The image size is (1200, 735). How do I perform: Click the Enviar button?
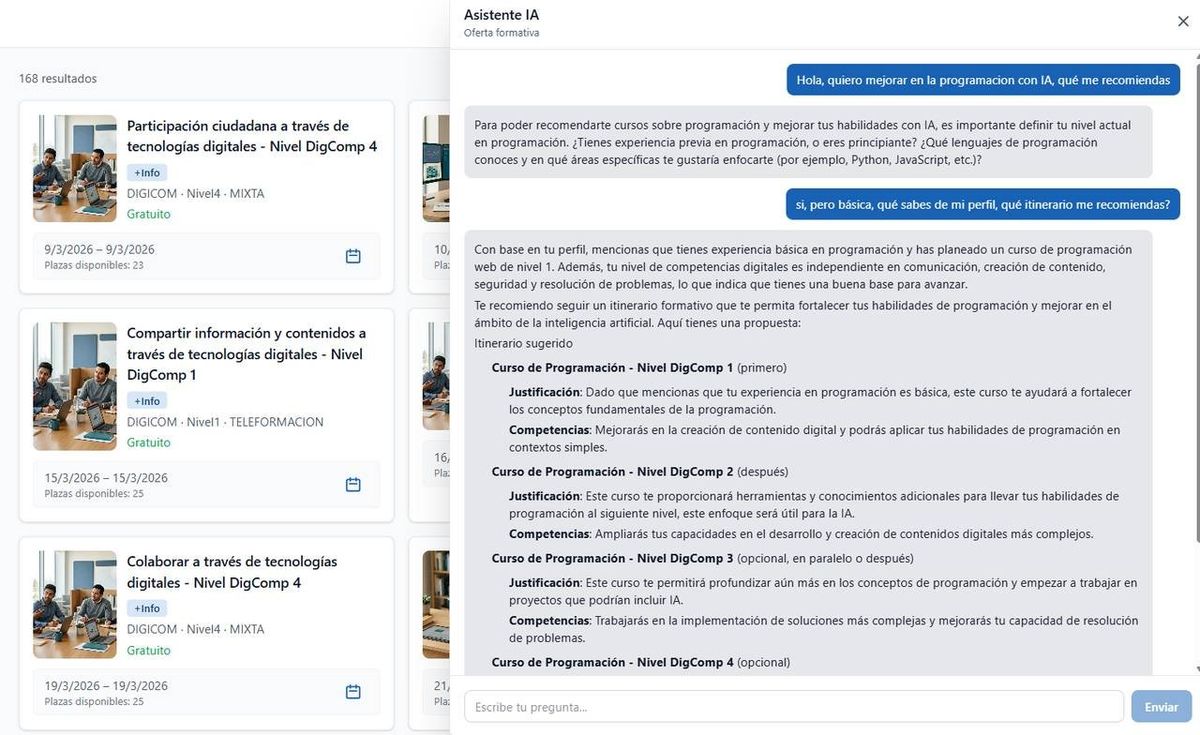[1161, 707]
